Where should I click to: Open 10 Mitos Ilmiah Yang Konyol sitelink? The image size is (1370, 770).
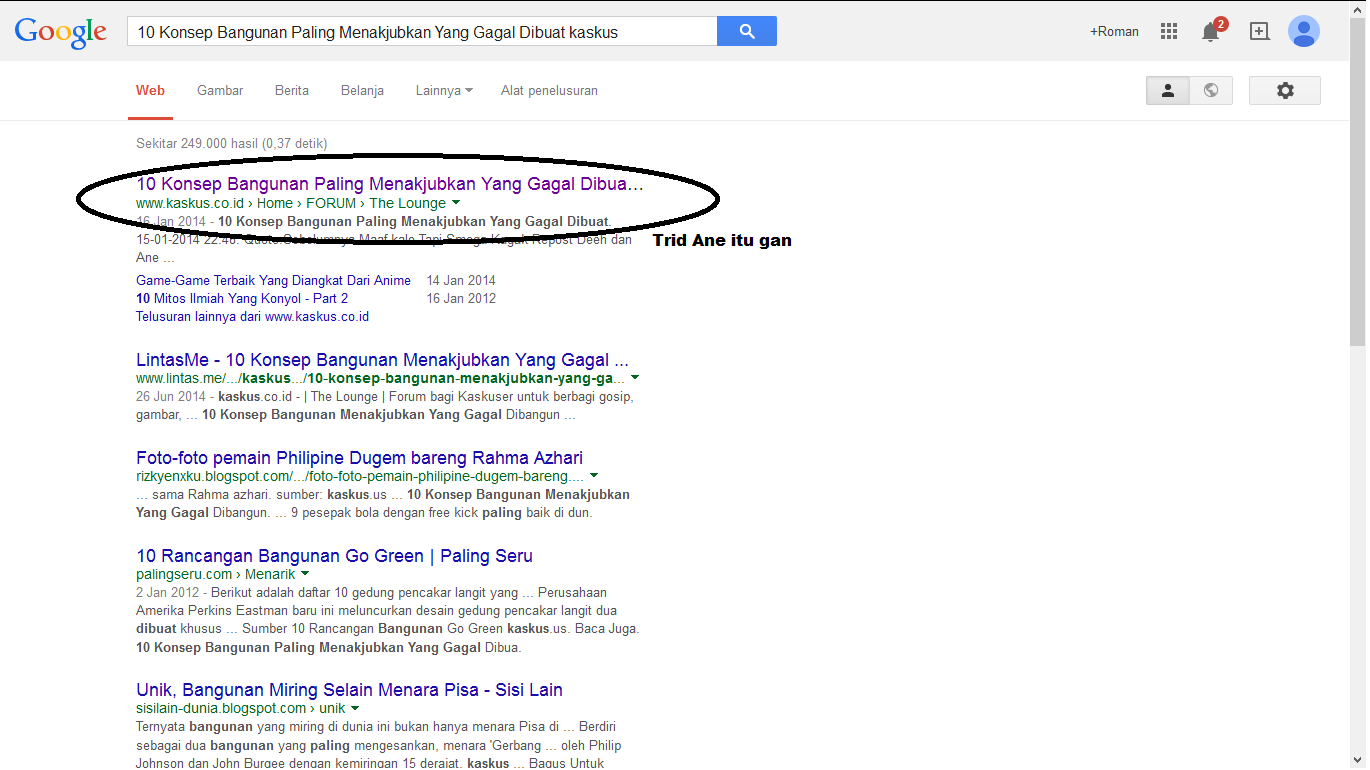(x=242, y=298)
